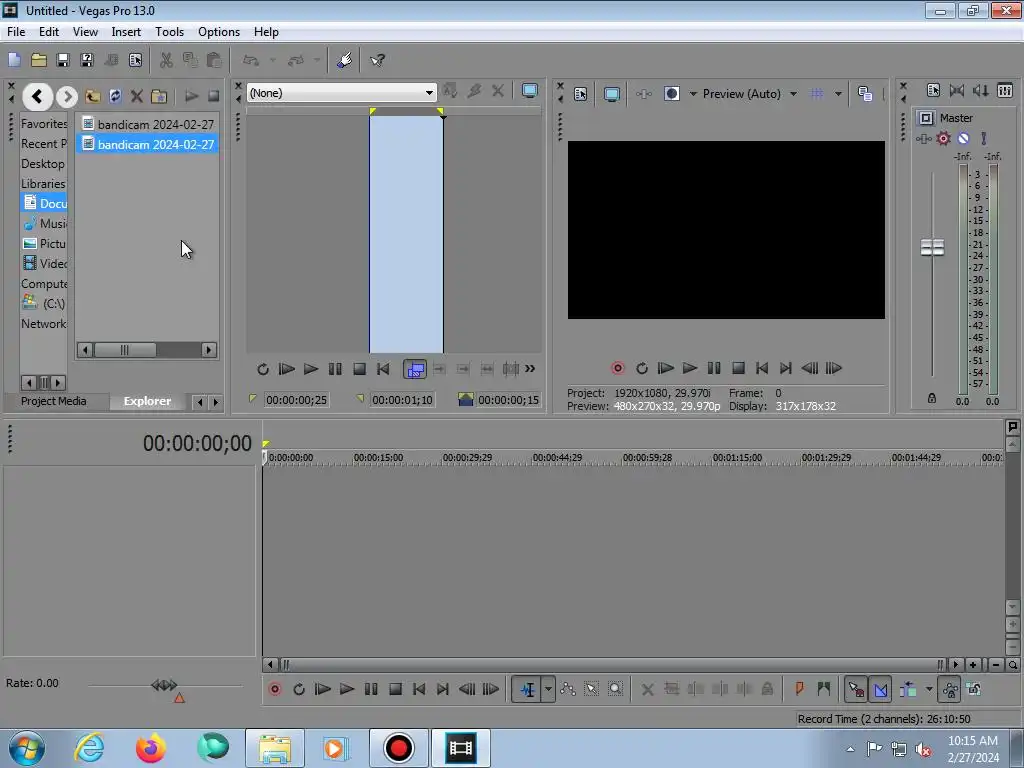The height and width of the screenshot is (768, 1024).
Task: Open a project with the Open folder icon
Action: 39,60
